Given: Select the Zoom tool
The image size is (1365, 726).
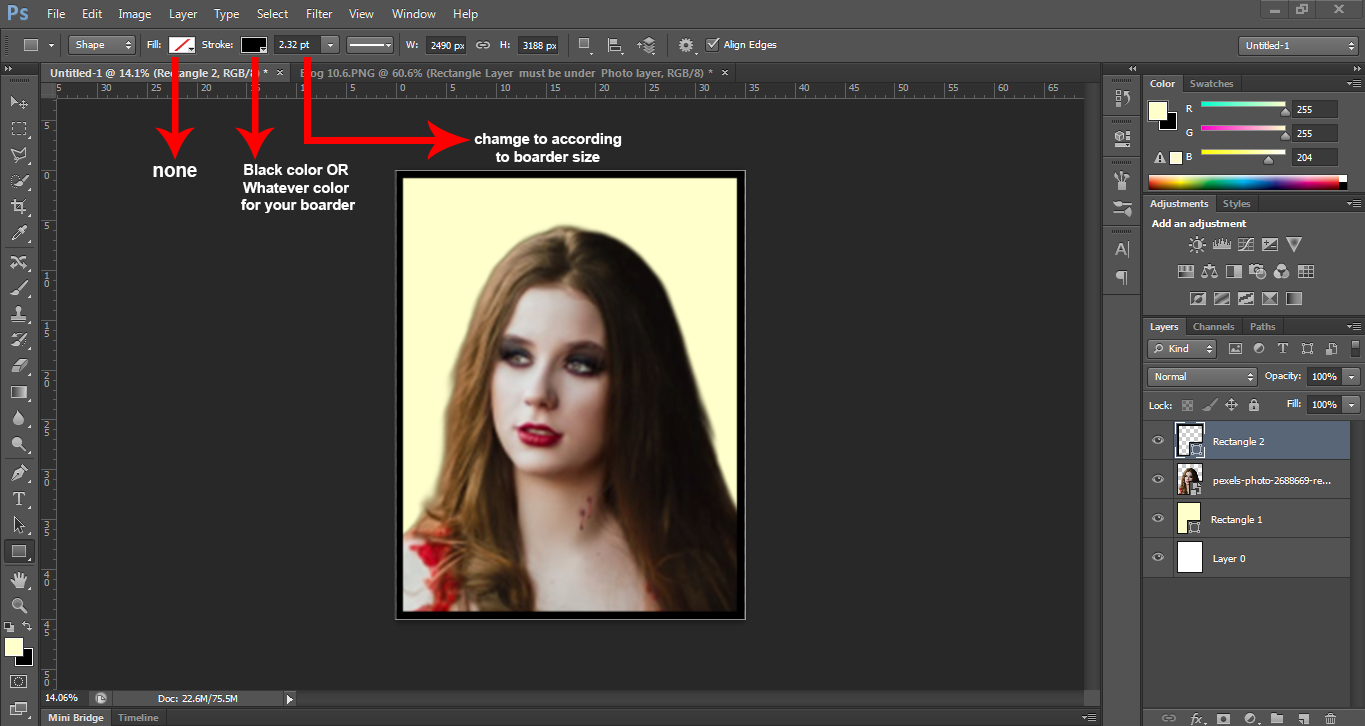Looking at the screenshot, I should (18, 605).
